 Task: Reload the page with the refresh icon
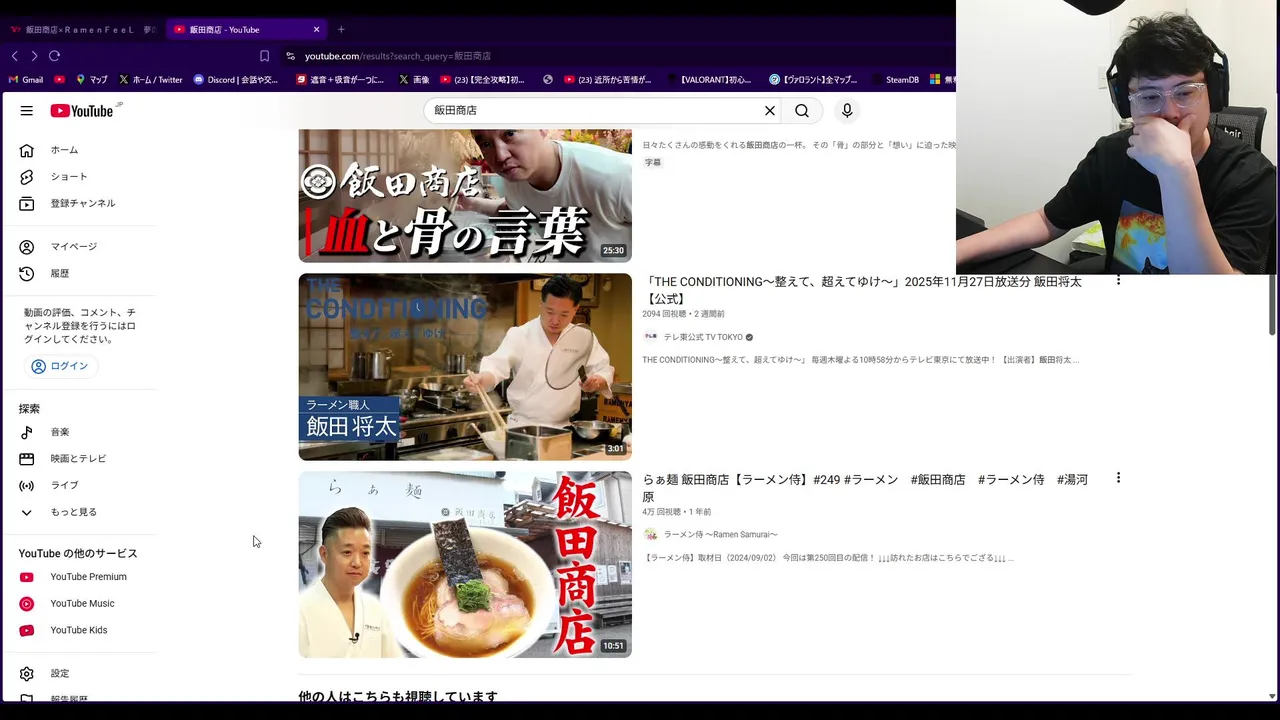pos(55,56)
